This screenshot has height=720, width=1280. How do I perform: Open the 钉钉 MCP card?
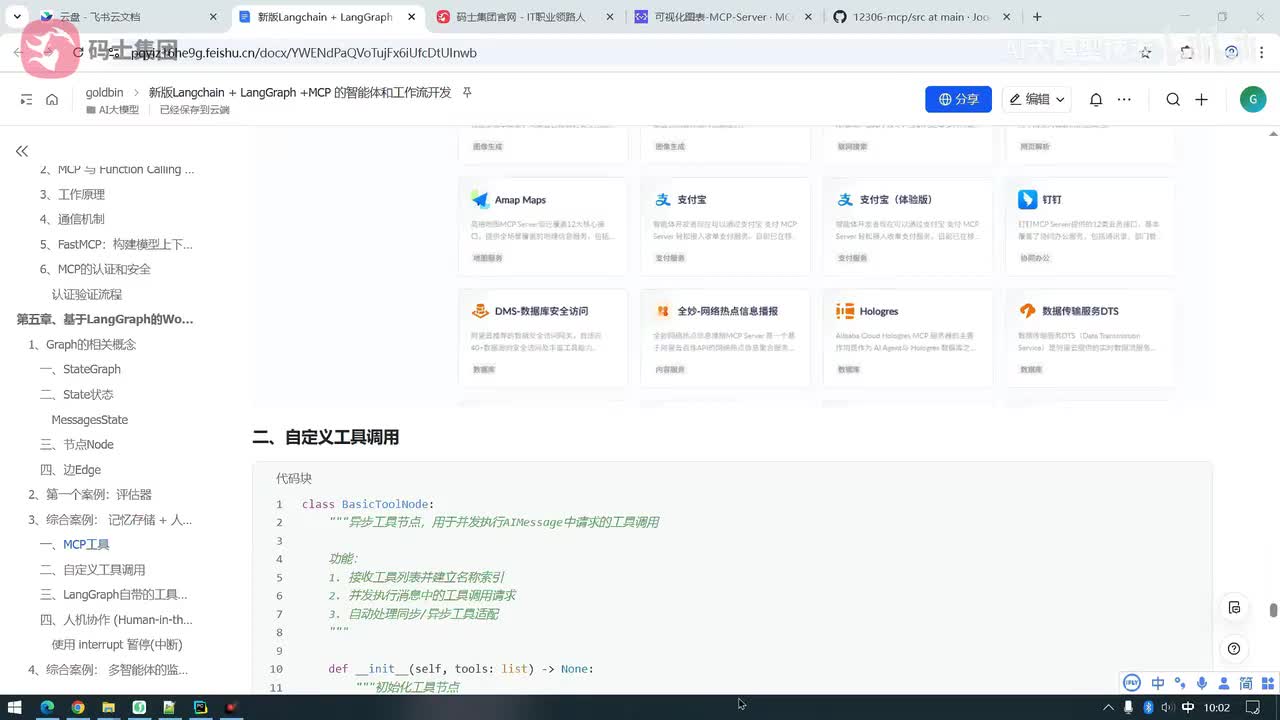[x=1090, y=226]
